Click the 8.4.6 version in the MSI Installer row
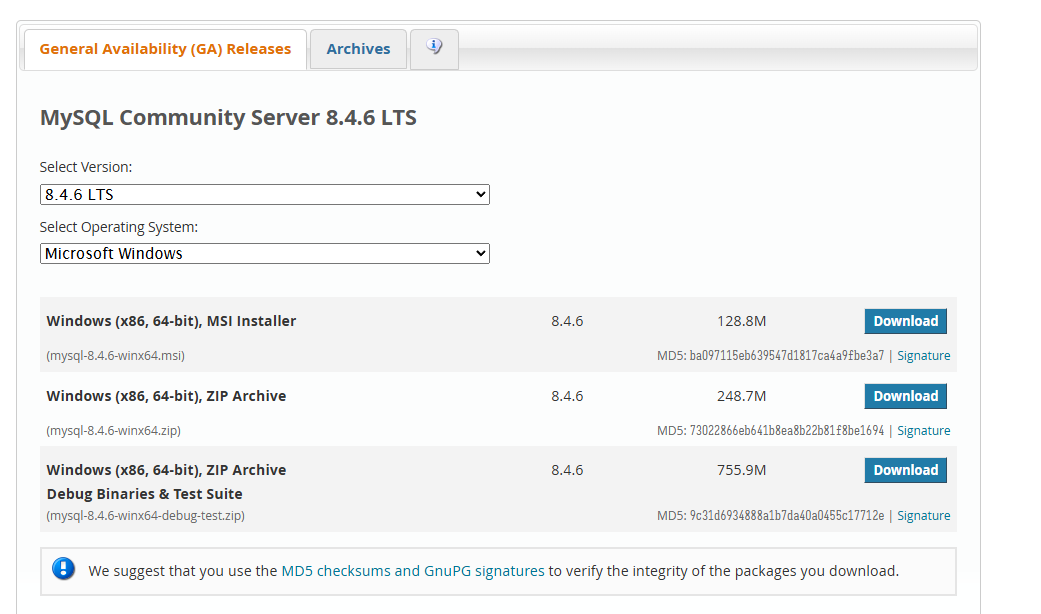 point(567,321)
